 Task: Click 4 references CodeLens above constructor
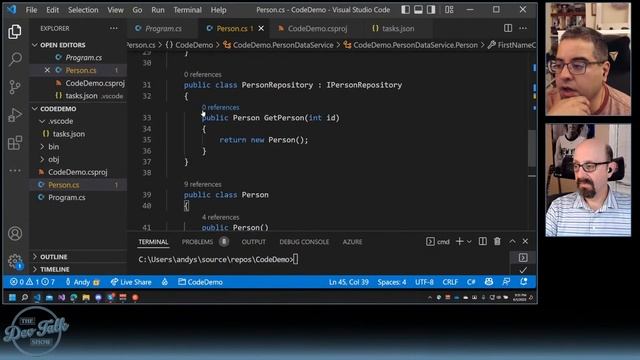[x=220, y=218]
